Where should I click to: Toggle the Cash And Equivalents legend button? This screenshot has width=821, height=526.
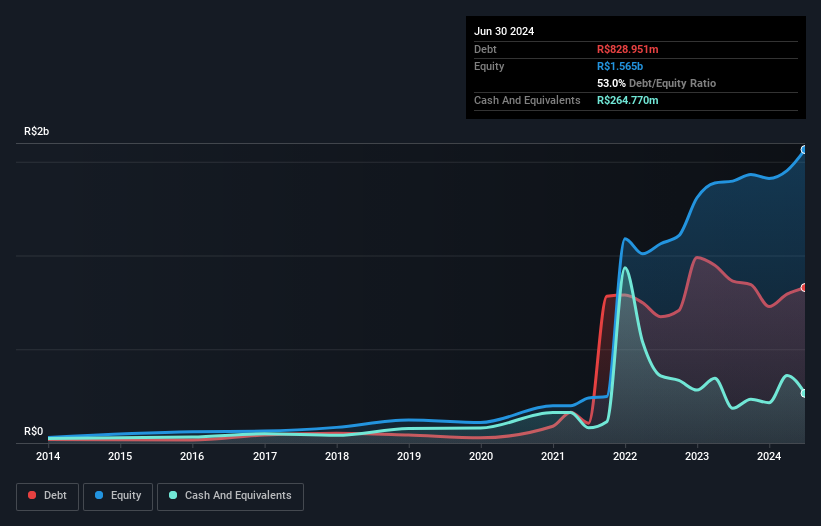(x=230, y=496)
